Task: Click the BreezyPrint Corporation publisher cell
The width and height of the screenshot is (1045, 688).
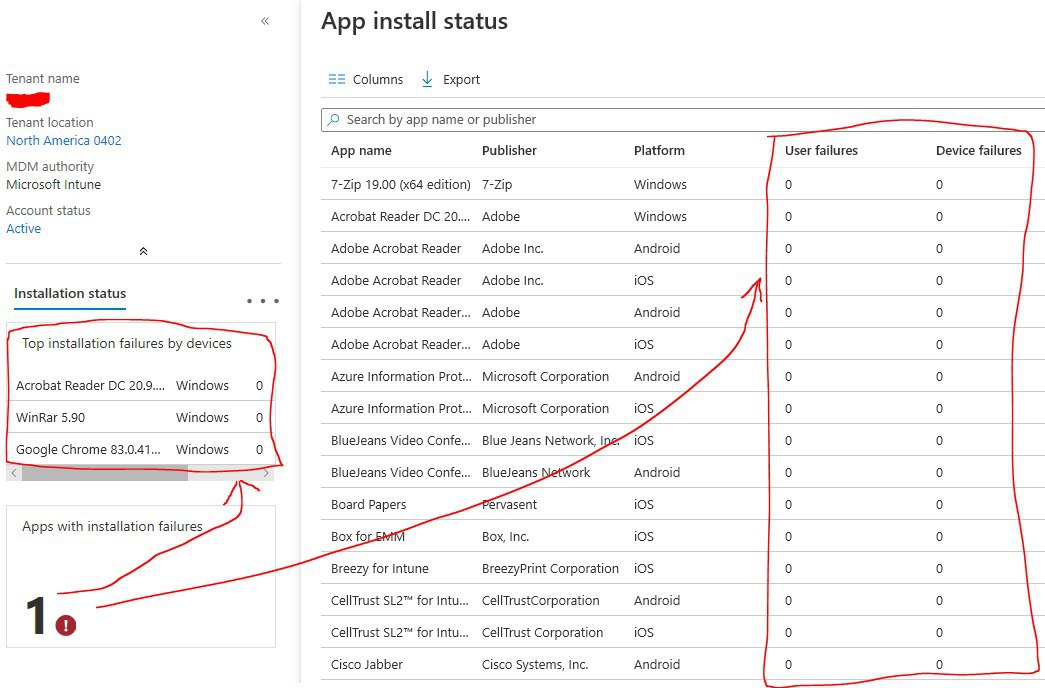Action: [550, 569]
